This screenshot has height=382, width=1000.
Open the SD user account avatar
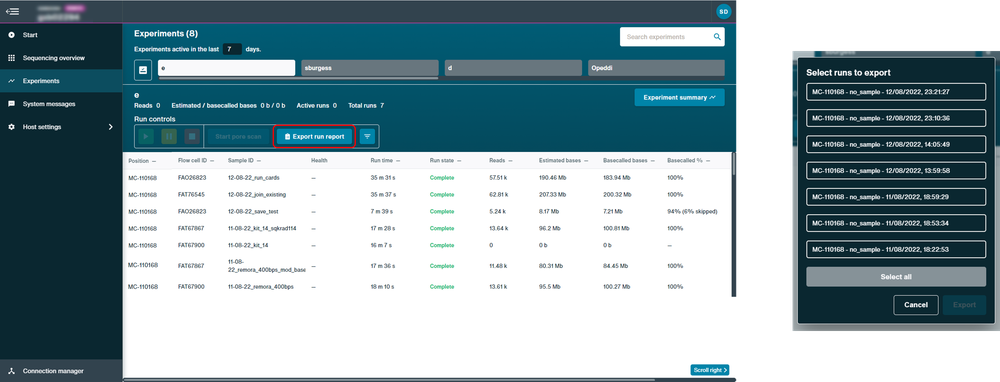click(x=723, y=11)
